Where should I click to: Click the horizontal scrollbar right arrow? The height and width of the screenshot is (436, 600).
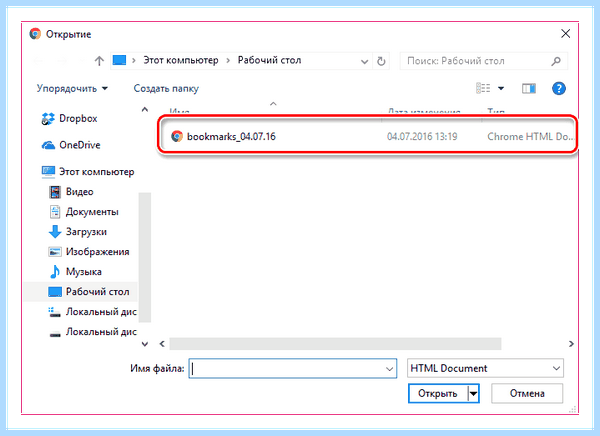571,344
